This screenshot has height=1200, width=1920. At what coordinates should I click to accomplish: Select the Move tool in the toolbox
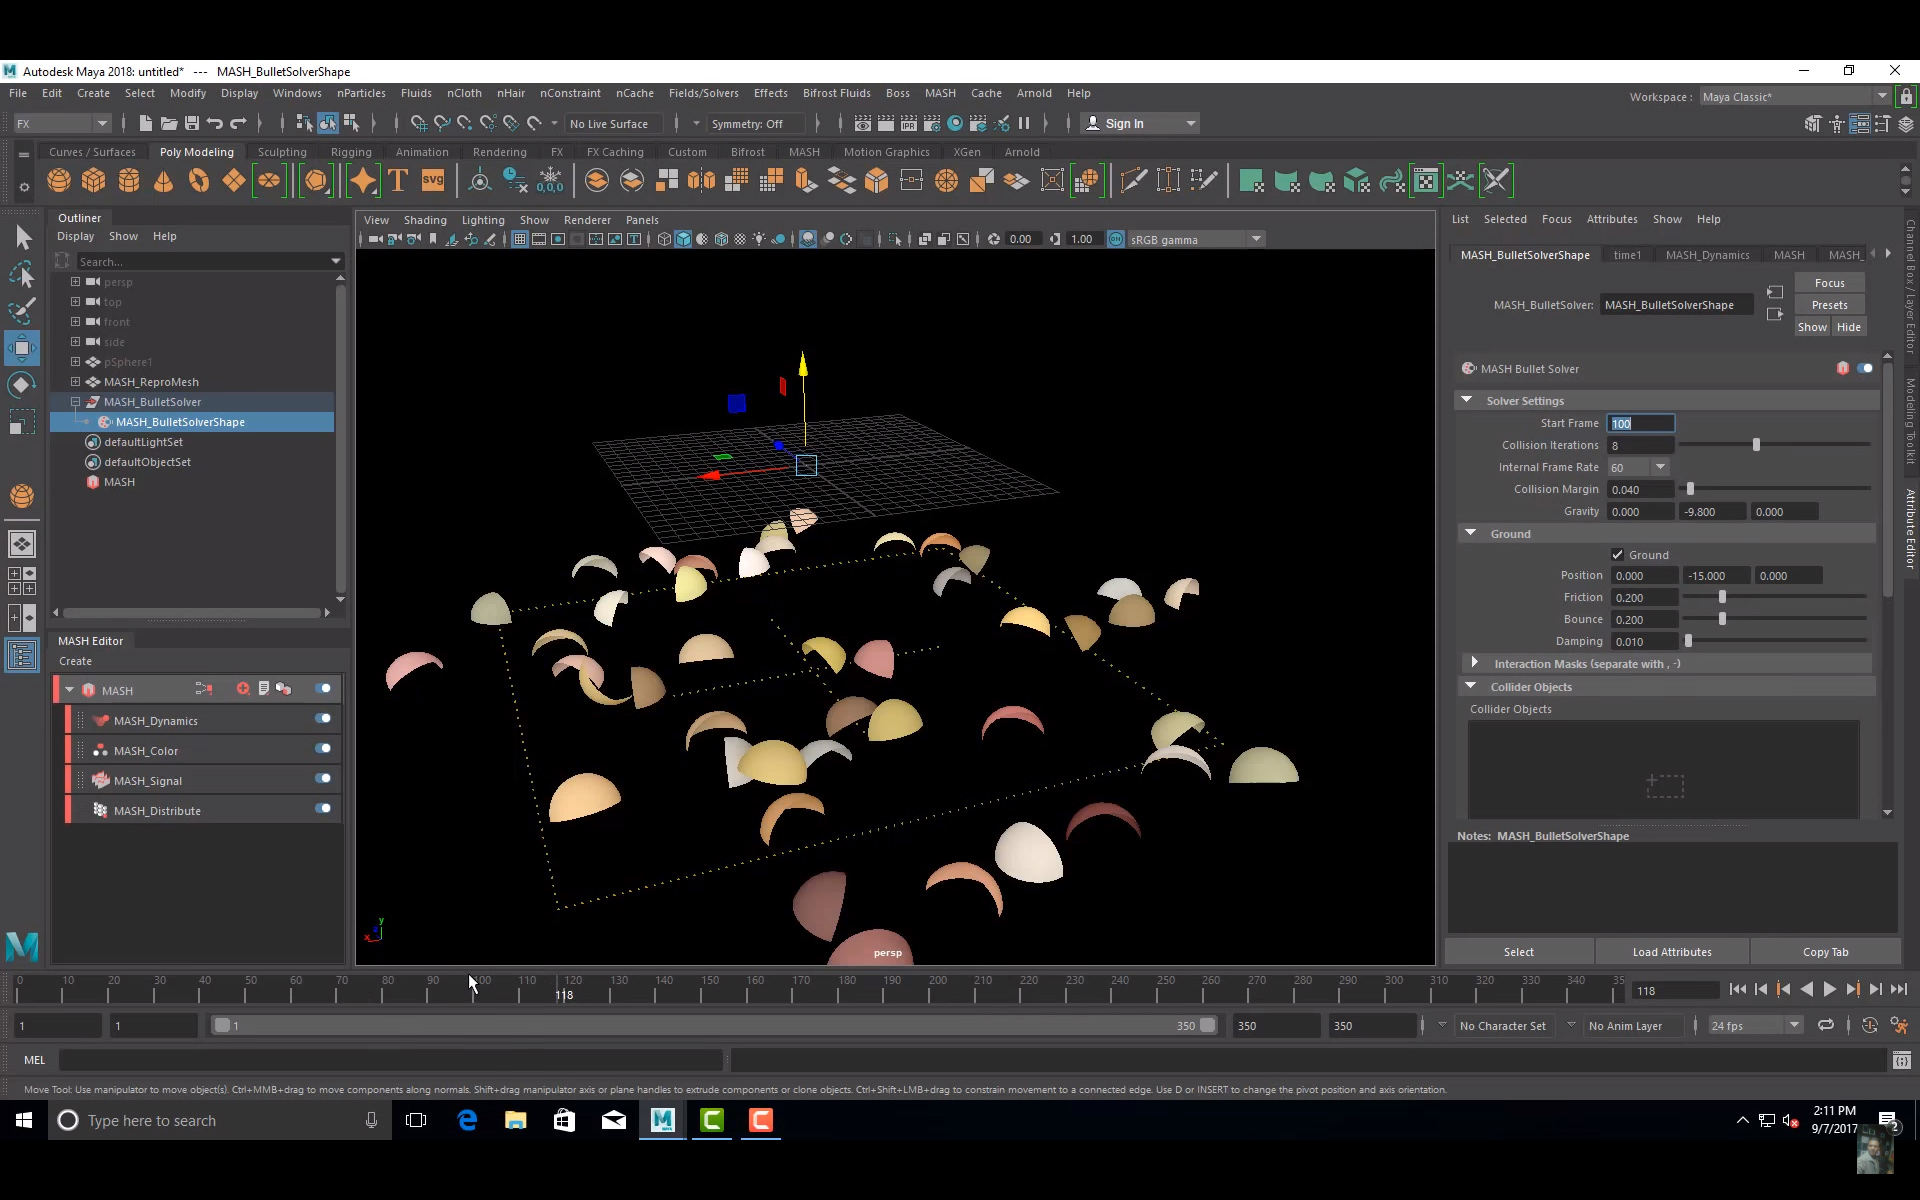(21, 348)
